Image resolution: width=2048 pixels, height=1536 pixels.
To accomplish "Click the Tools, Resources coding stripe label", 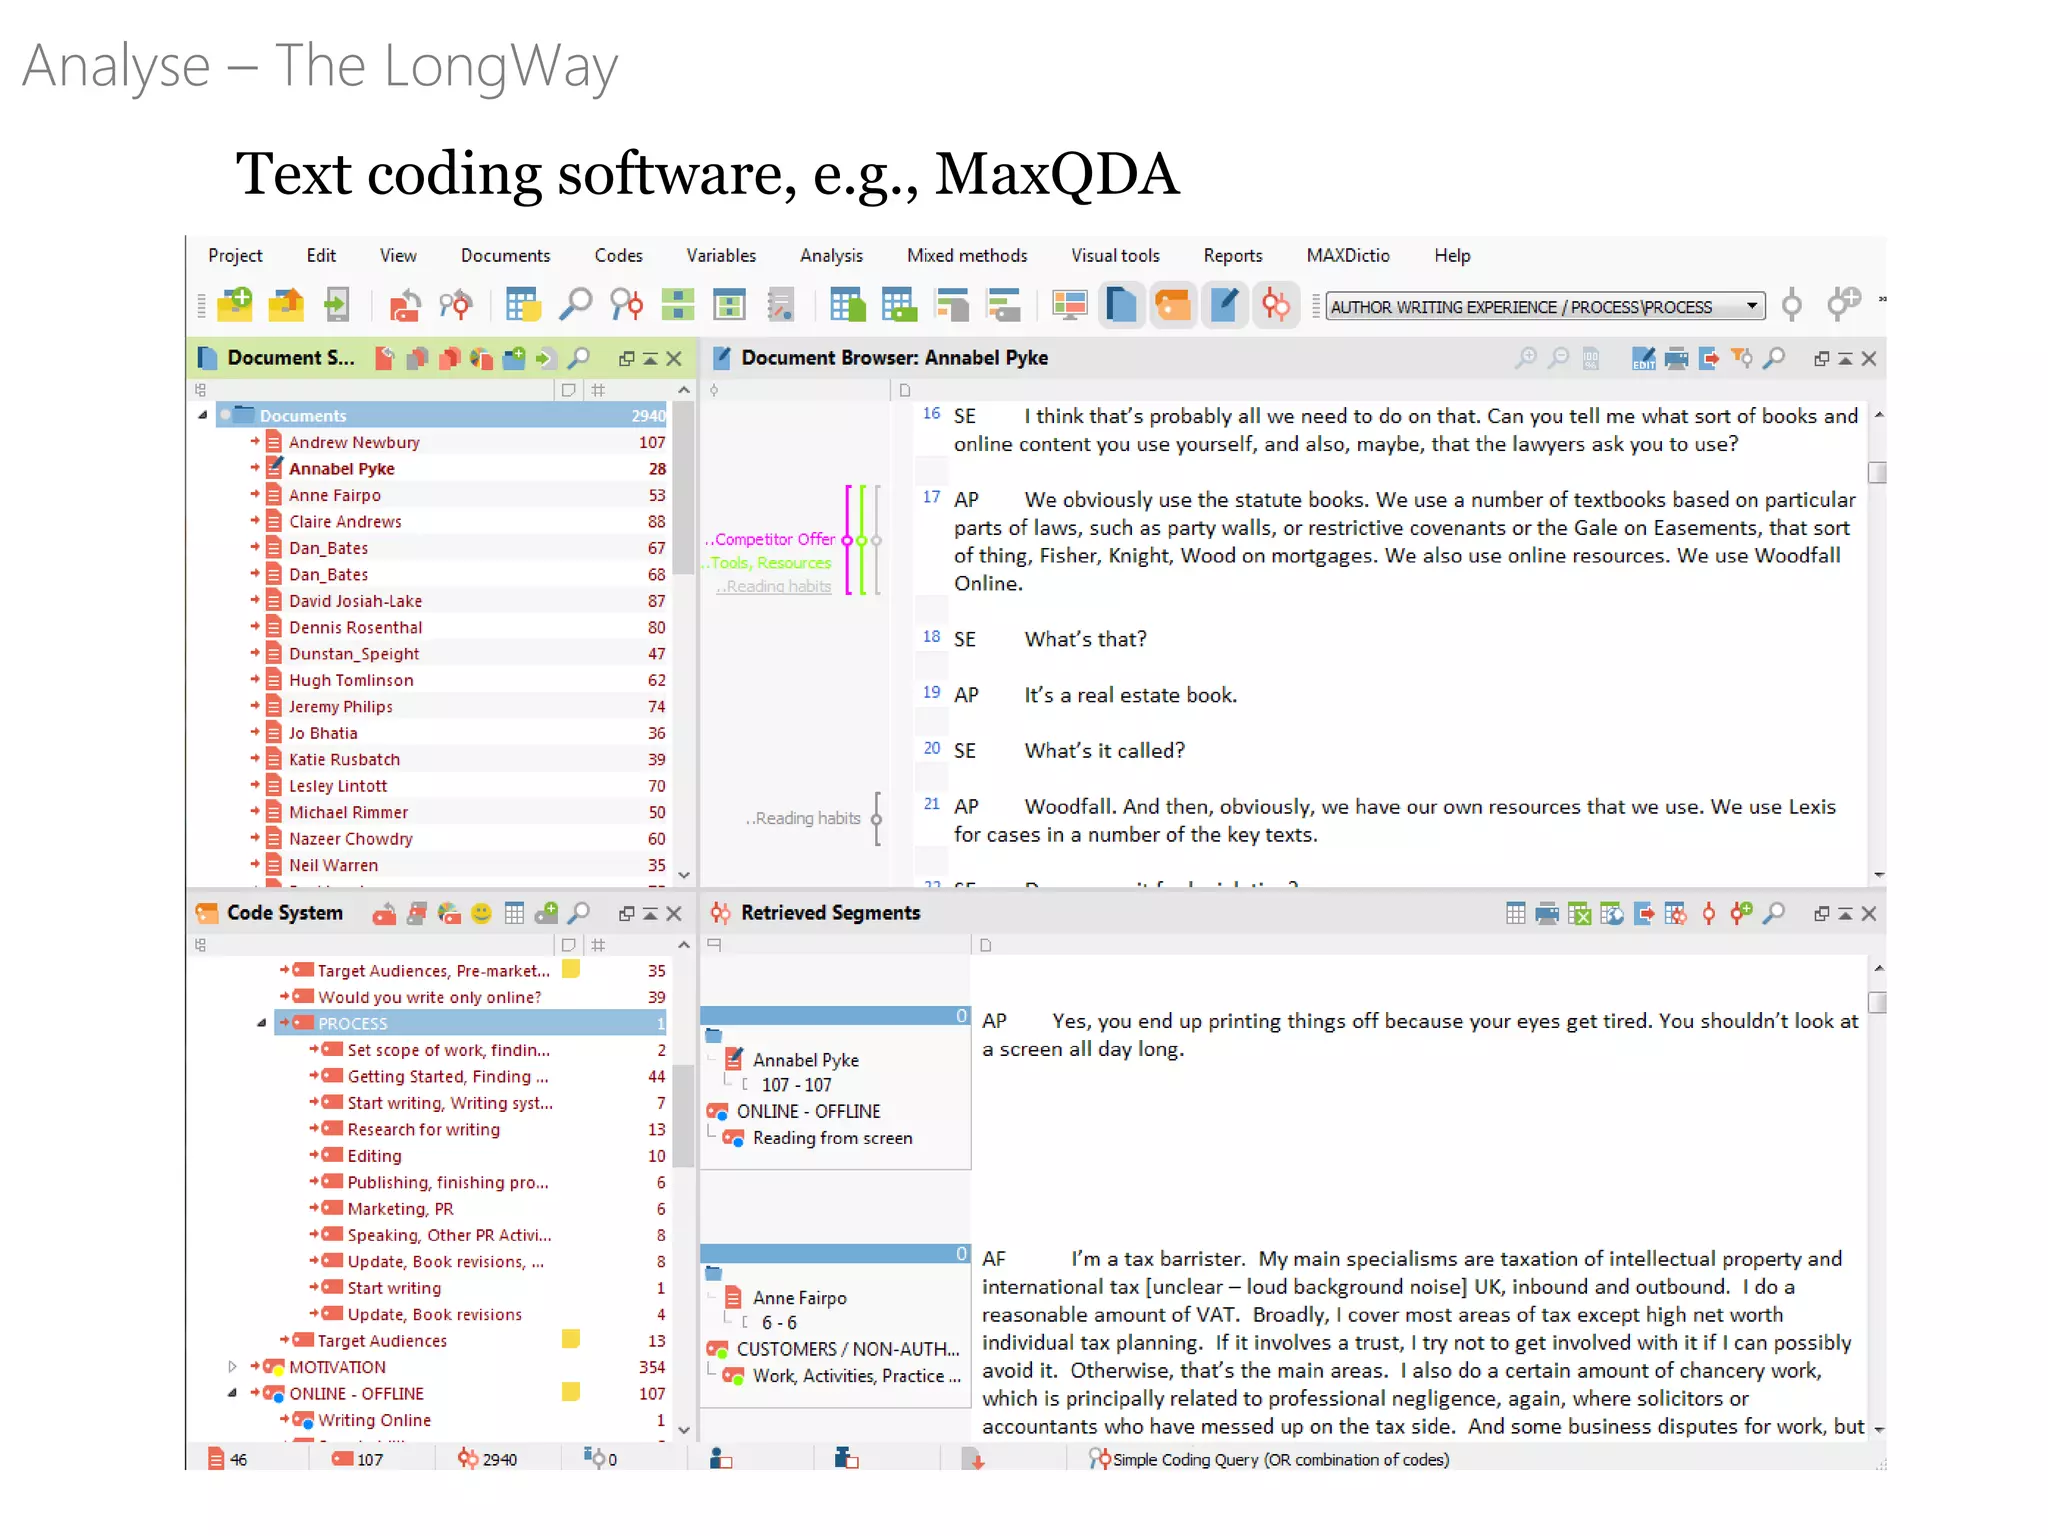I will (769, 563).
